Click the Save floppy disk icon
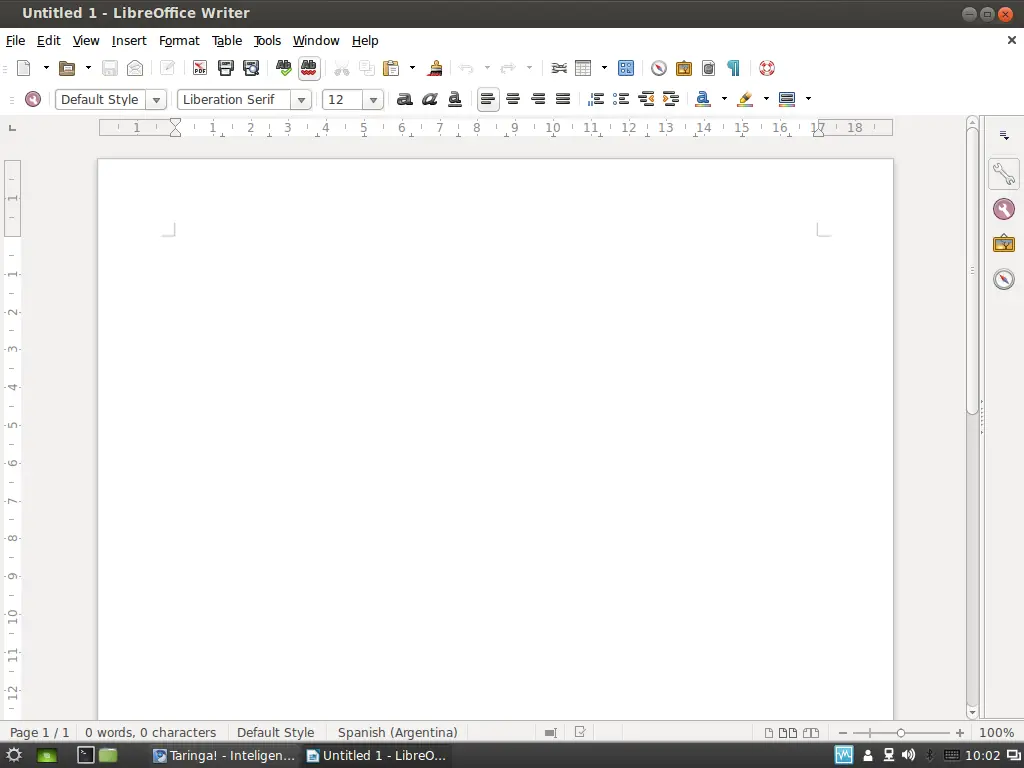This screenshot has width=1024, height=768. [110, 68]
